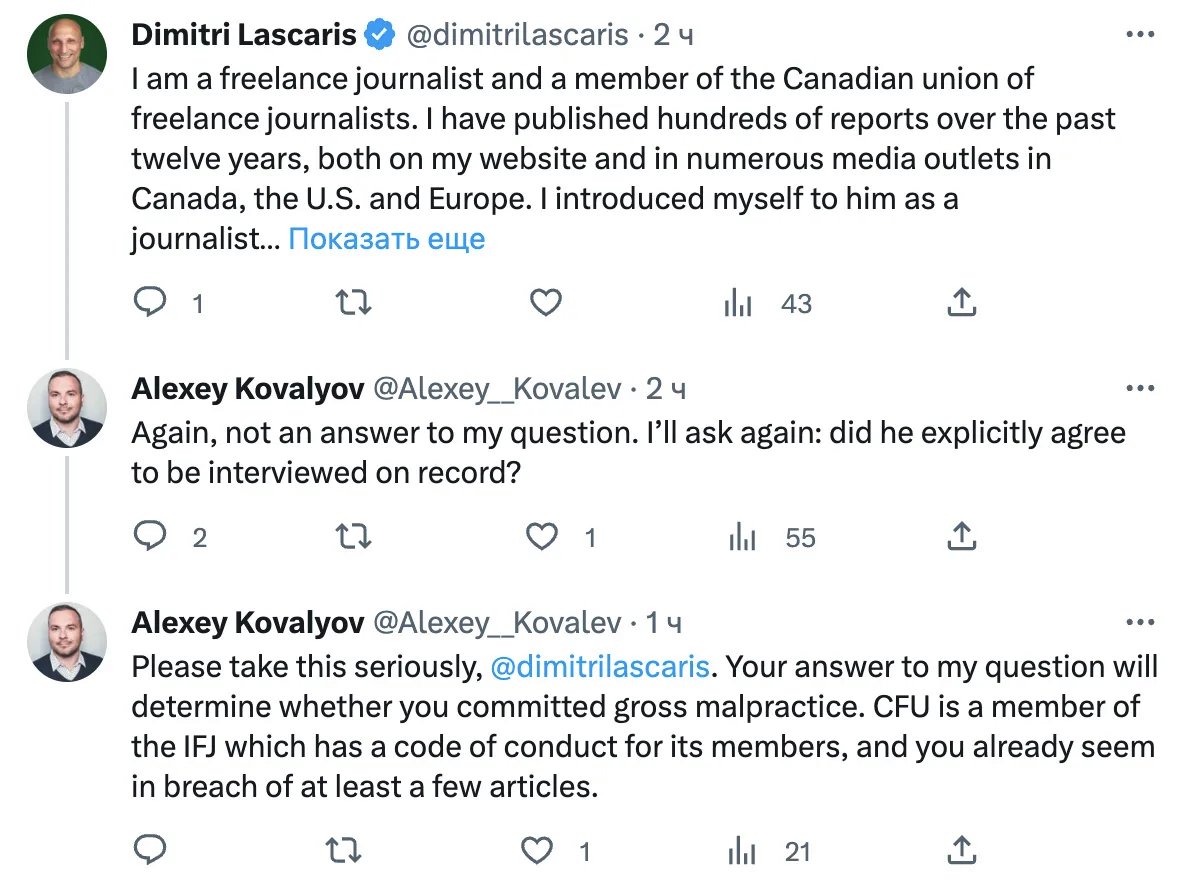Open Dimitri Lascaris profile avatar
1190x882 pixels.
(x=67, y=55)
